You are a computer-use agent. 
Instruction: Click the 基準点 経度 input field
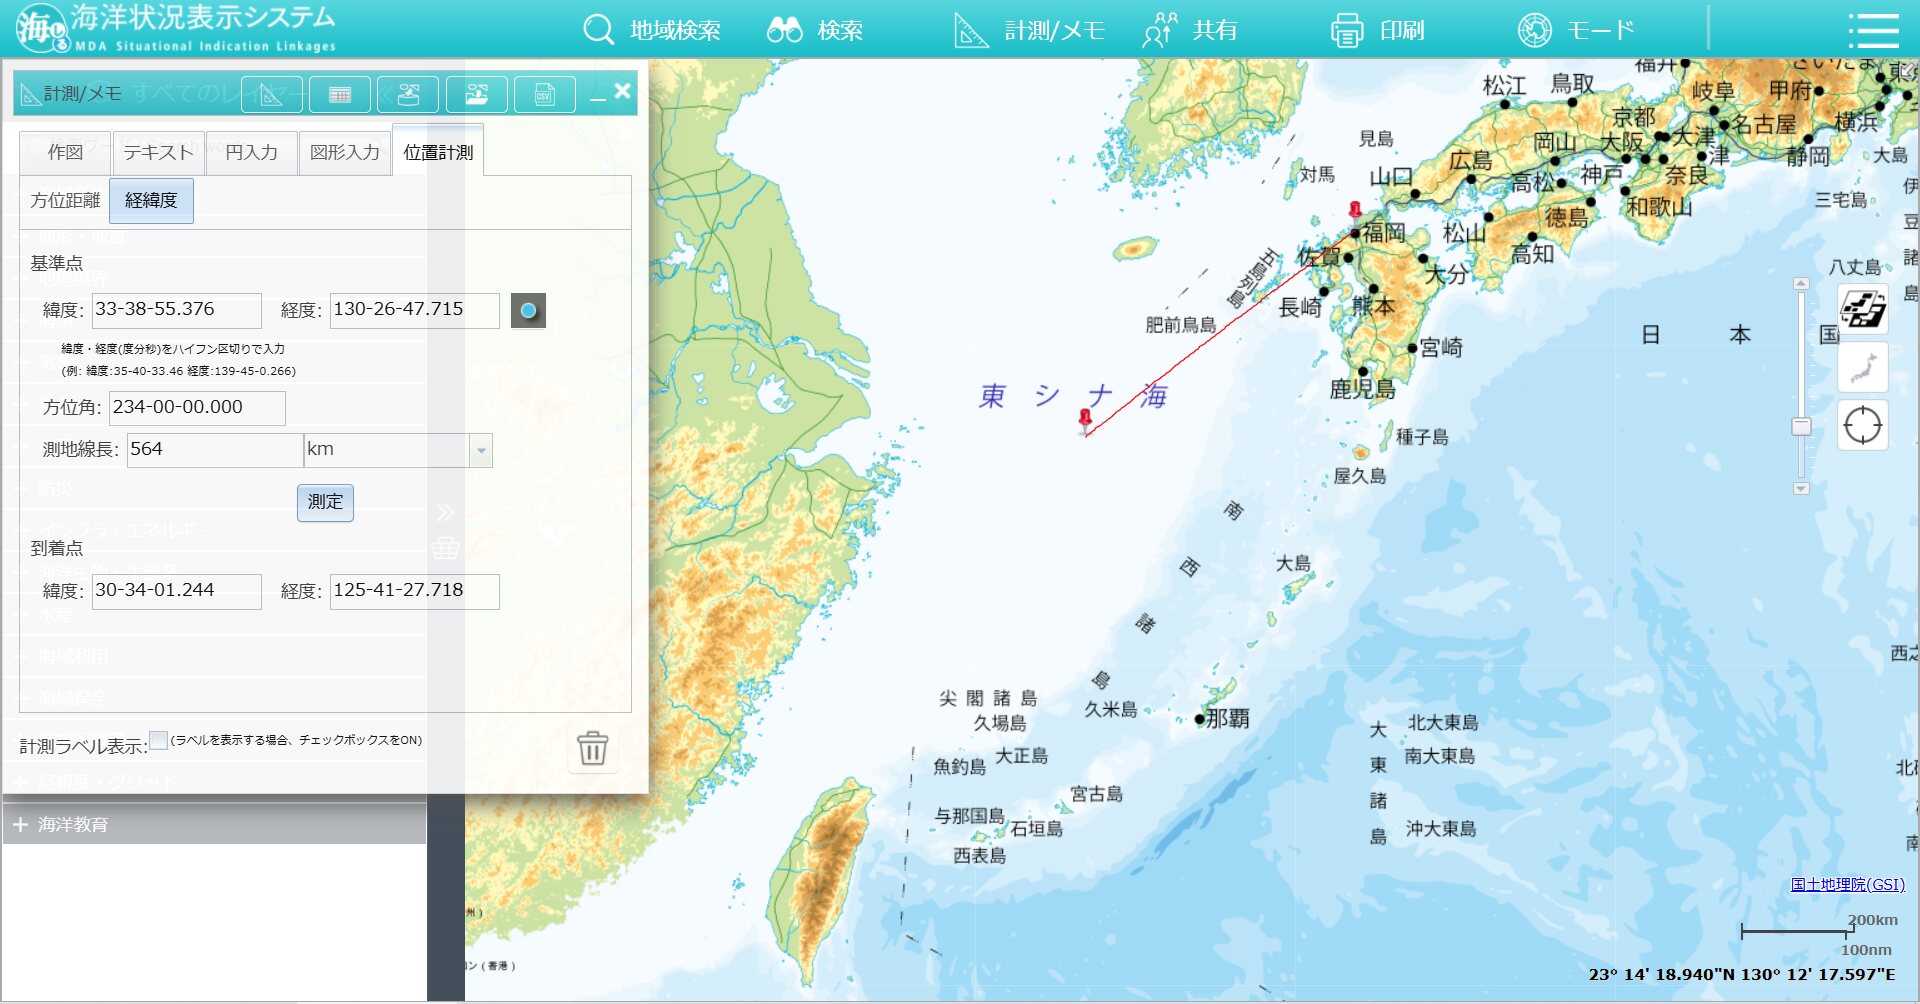tap(415, 310)
